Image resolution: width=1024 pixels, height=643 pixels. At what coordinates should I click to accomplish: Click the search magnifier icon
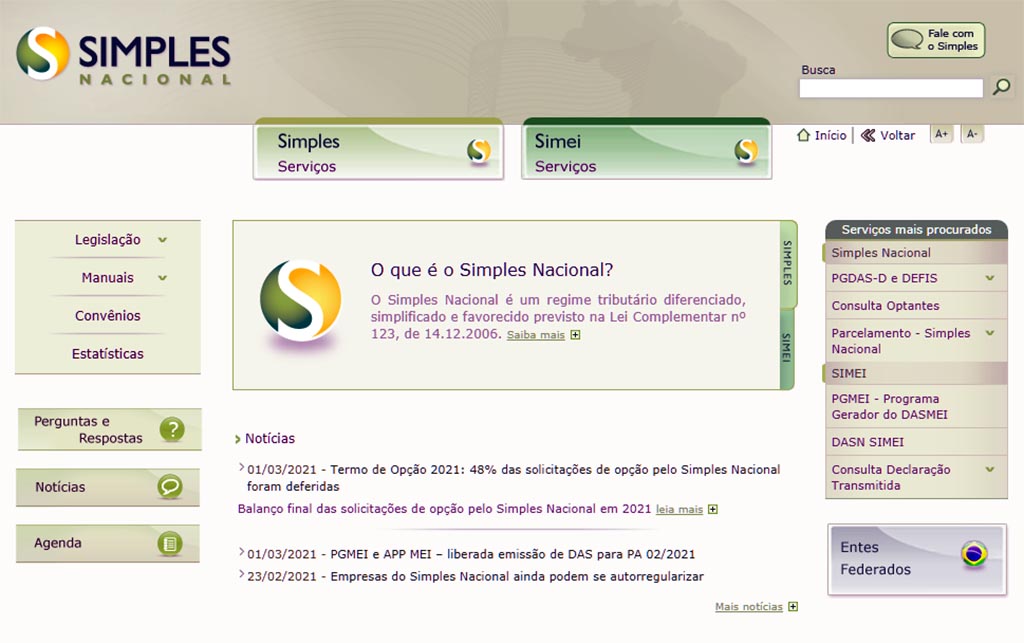(1001, 87)
